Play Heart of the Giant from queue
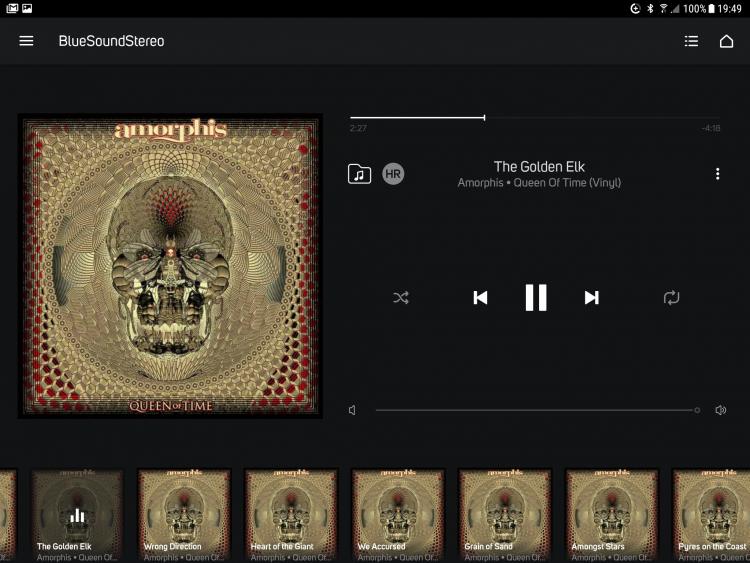 [x=291, y=515]
